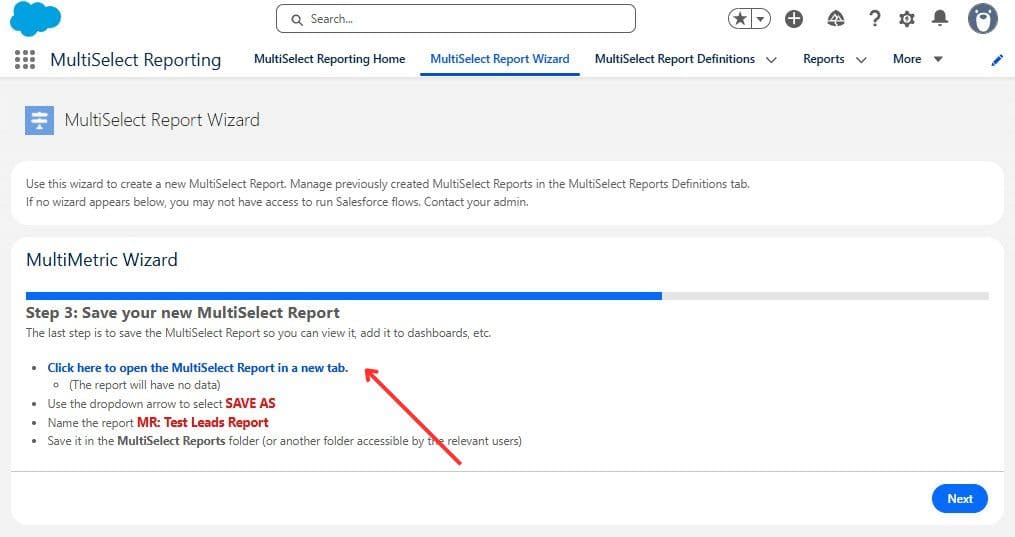Click the wizard progress bar
This screenshot has width=1015, height=537.
(507, 296)
